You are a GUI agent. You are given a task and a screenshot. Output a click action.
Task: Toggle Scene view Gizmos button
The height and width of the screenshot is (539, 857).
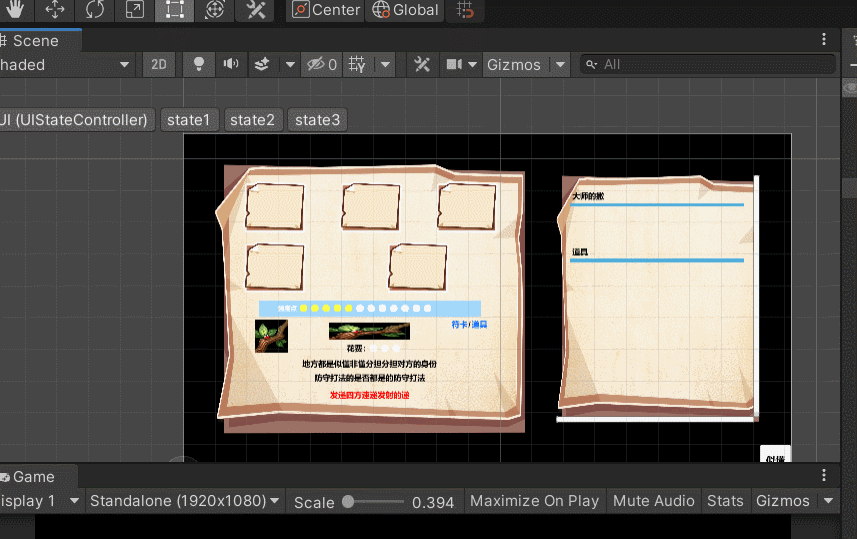point(514,65)
